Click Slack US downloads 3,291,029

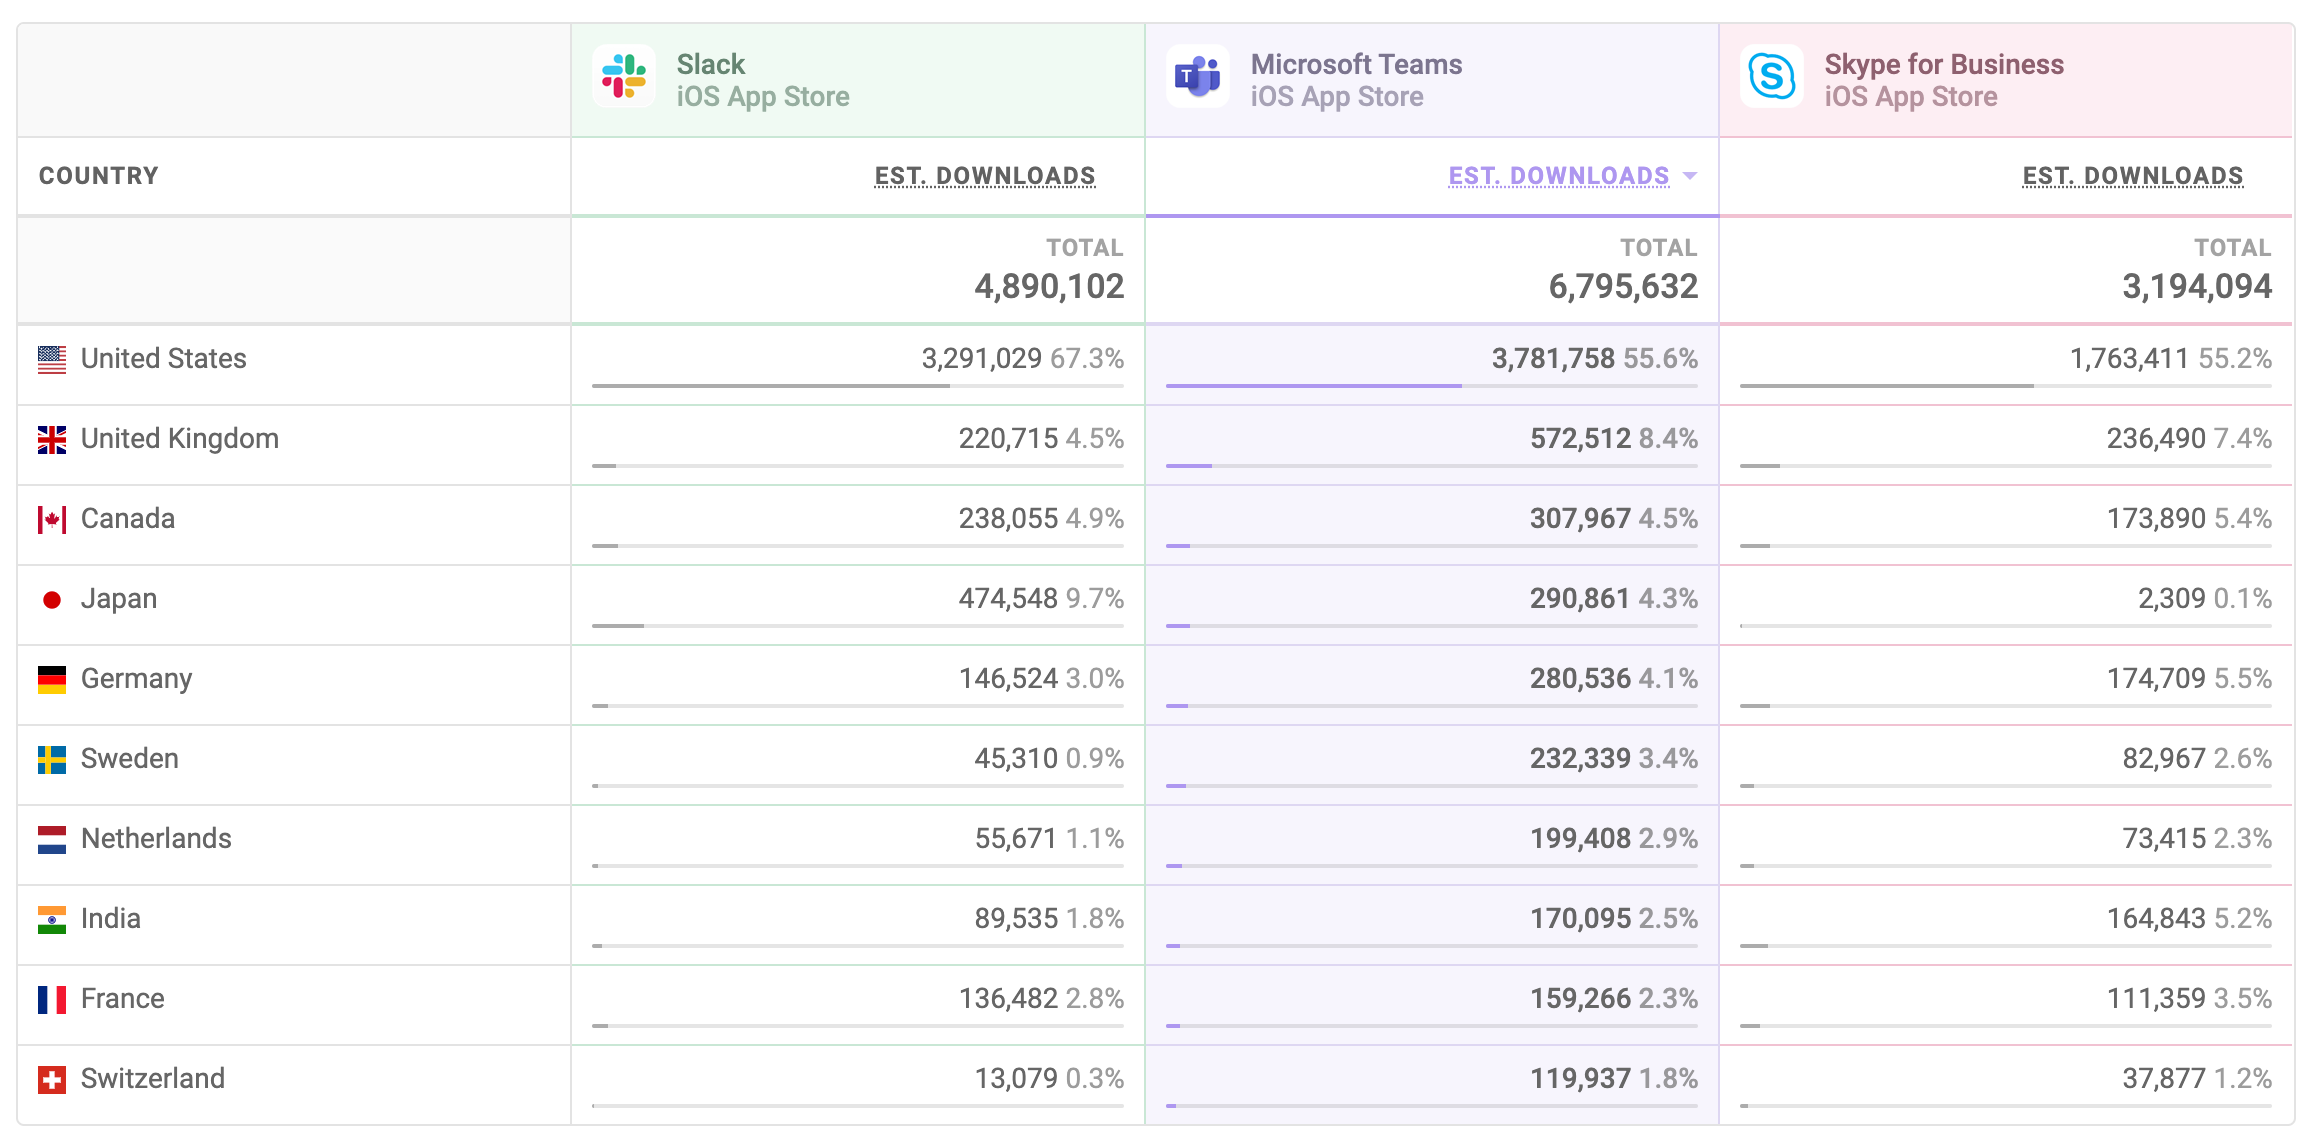(982, 358)
